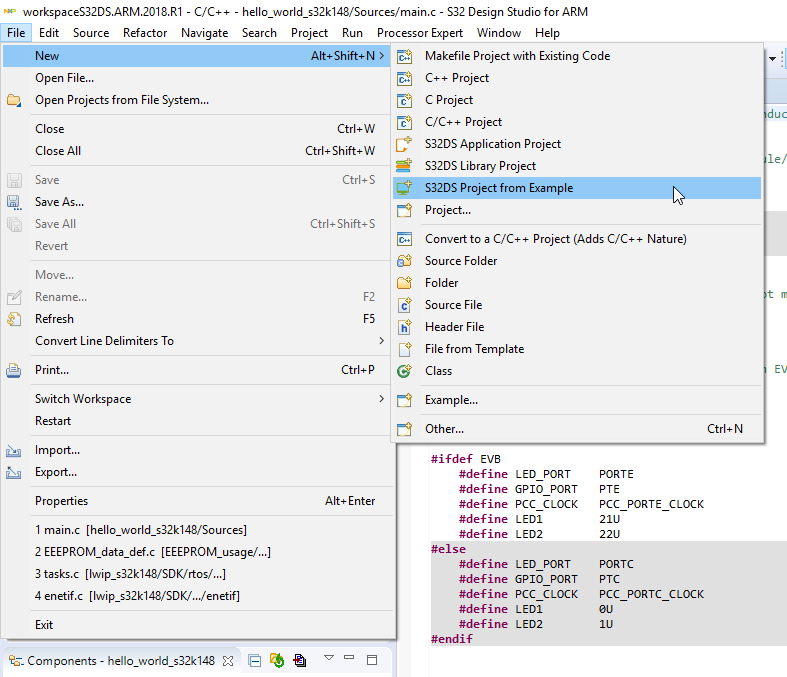Click the Components - hello_world_s32k148 tab

click(x=121, y=661)
